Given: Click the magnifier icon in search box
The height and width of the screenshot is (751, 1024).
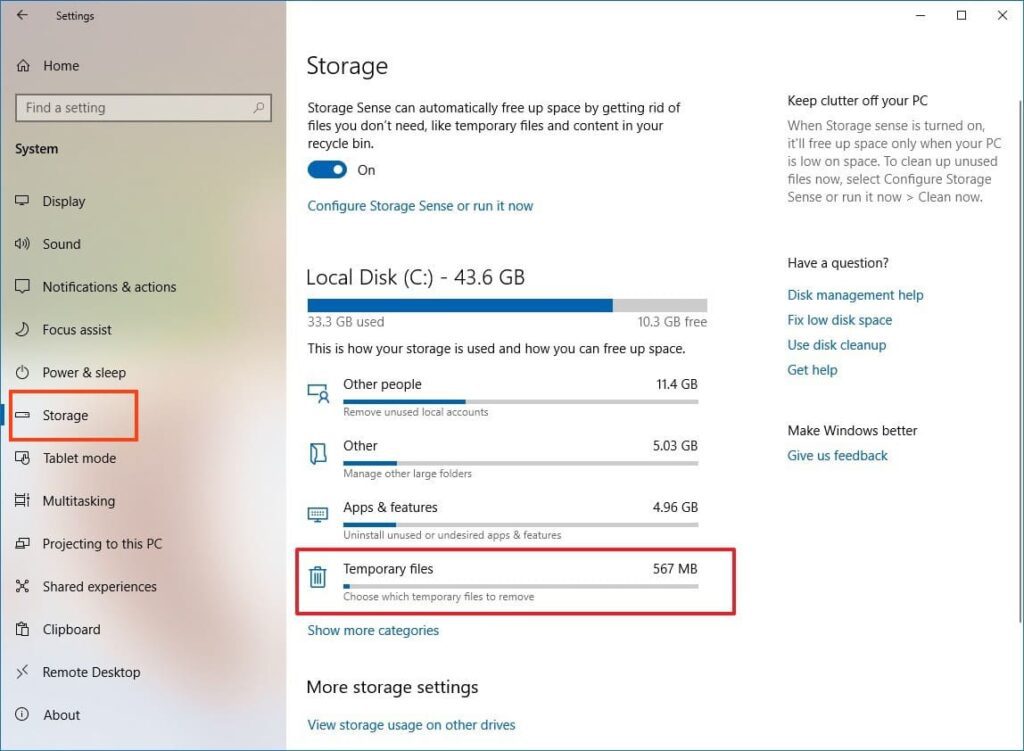Looking at the screenshot, I should coord(259,107).
